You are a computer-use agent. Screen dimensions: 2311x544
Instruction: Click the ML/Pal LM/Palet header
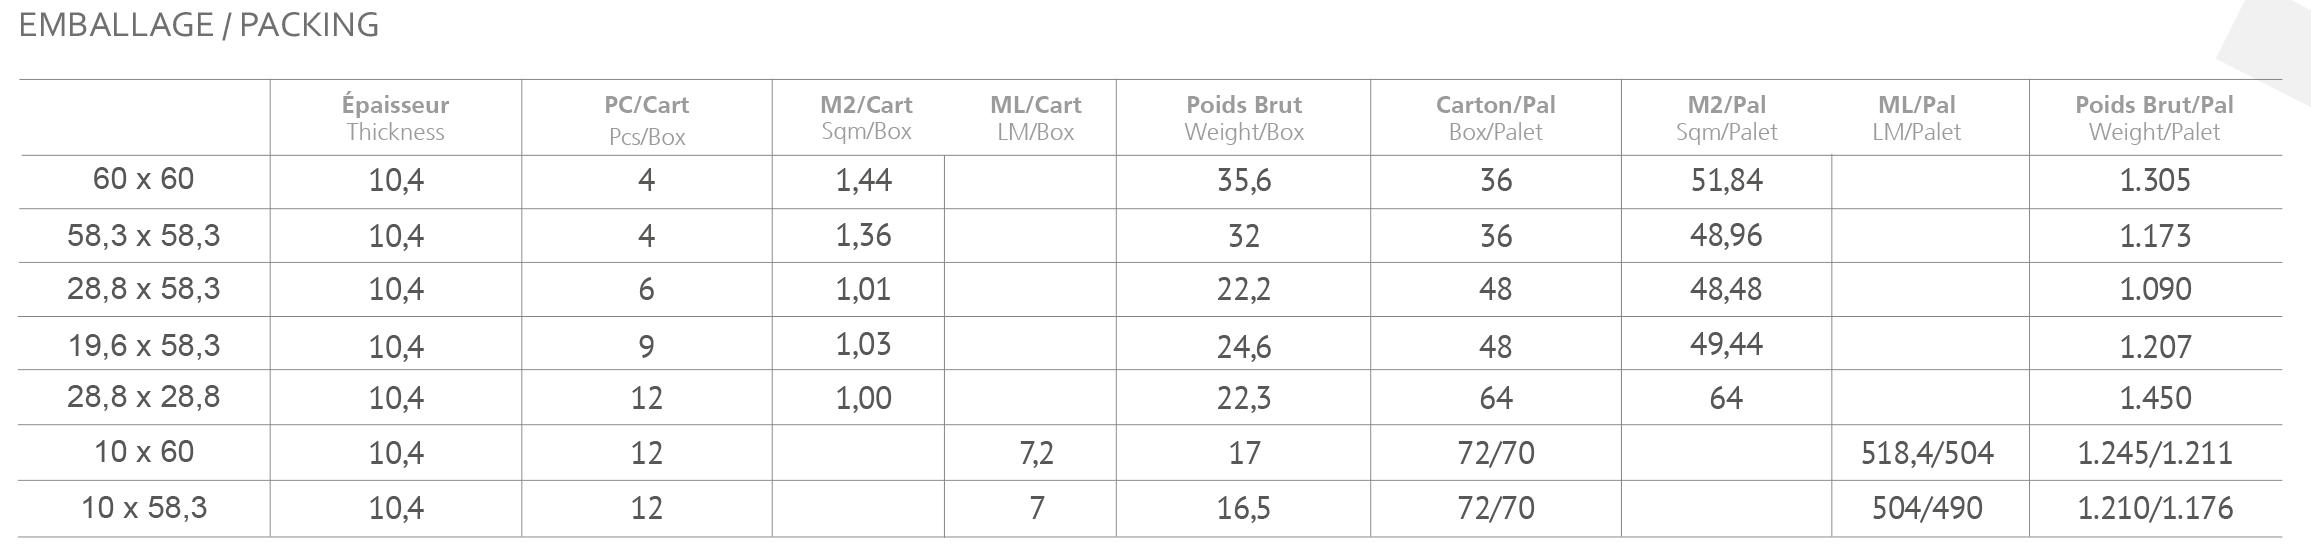coord(1916,118)
